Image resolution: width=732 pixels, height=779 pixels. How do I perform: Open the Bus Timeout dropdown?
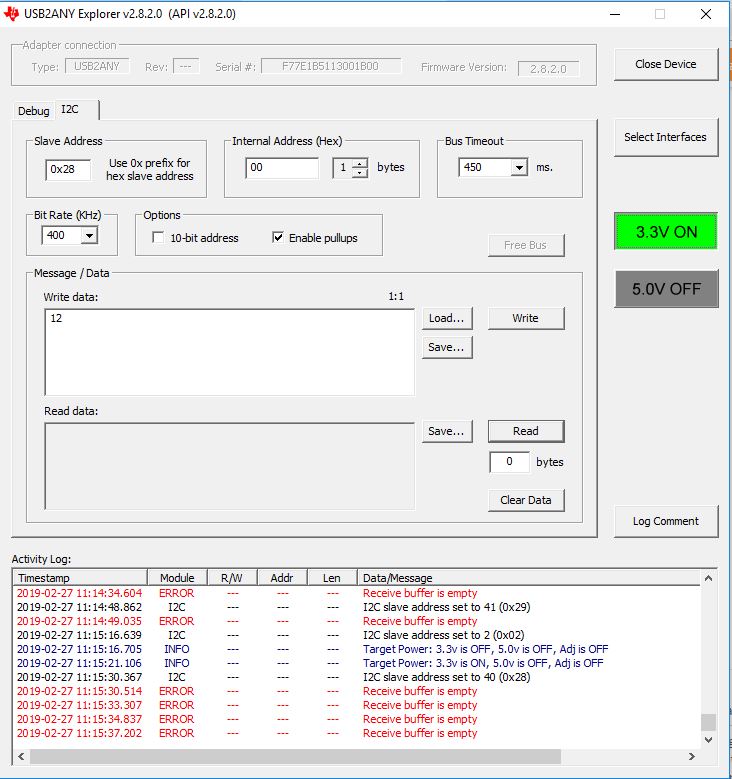(519, 167)
